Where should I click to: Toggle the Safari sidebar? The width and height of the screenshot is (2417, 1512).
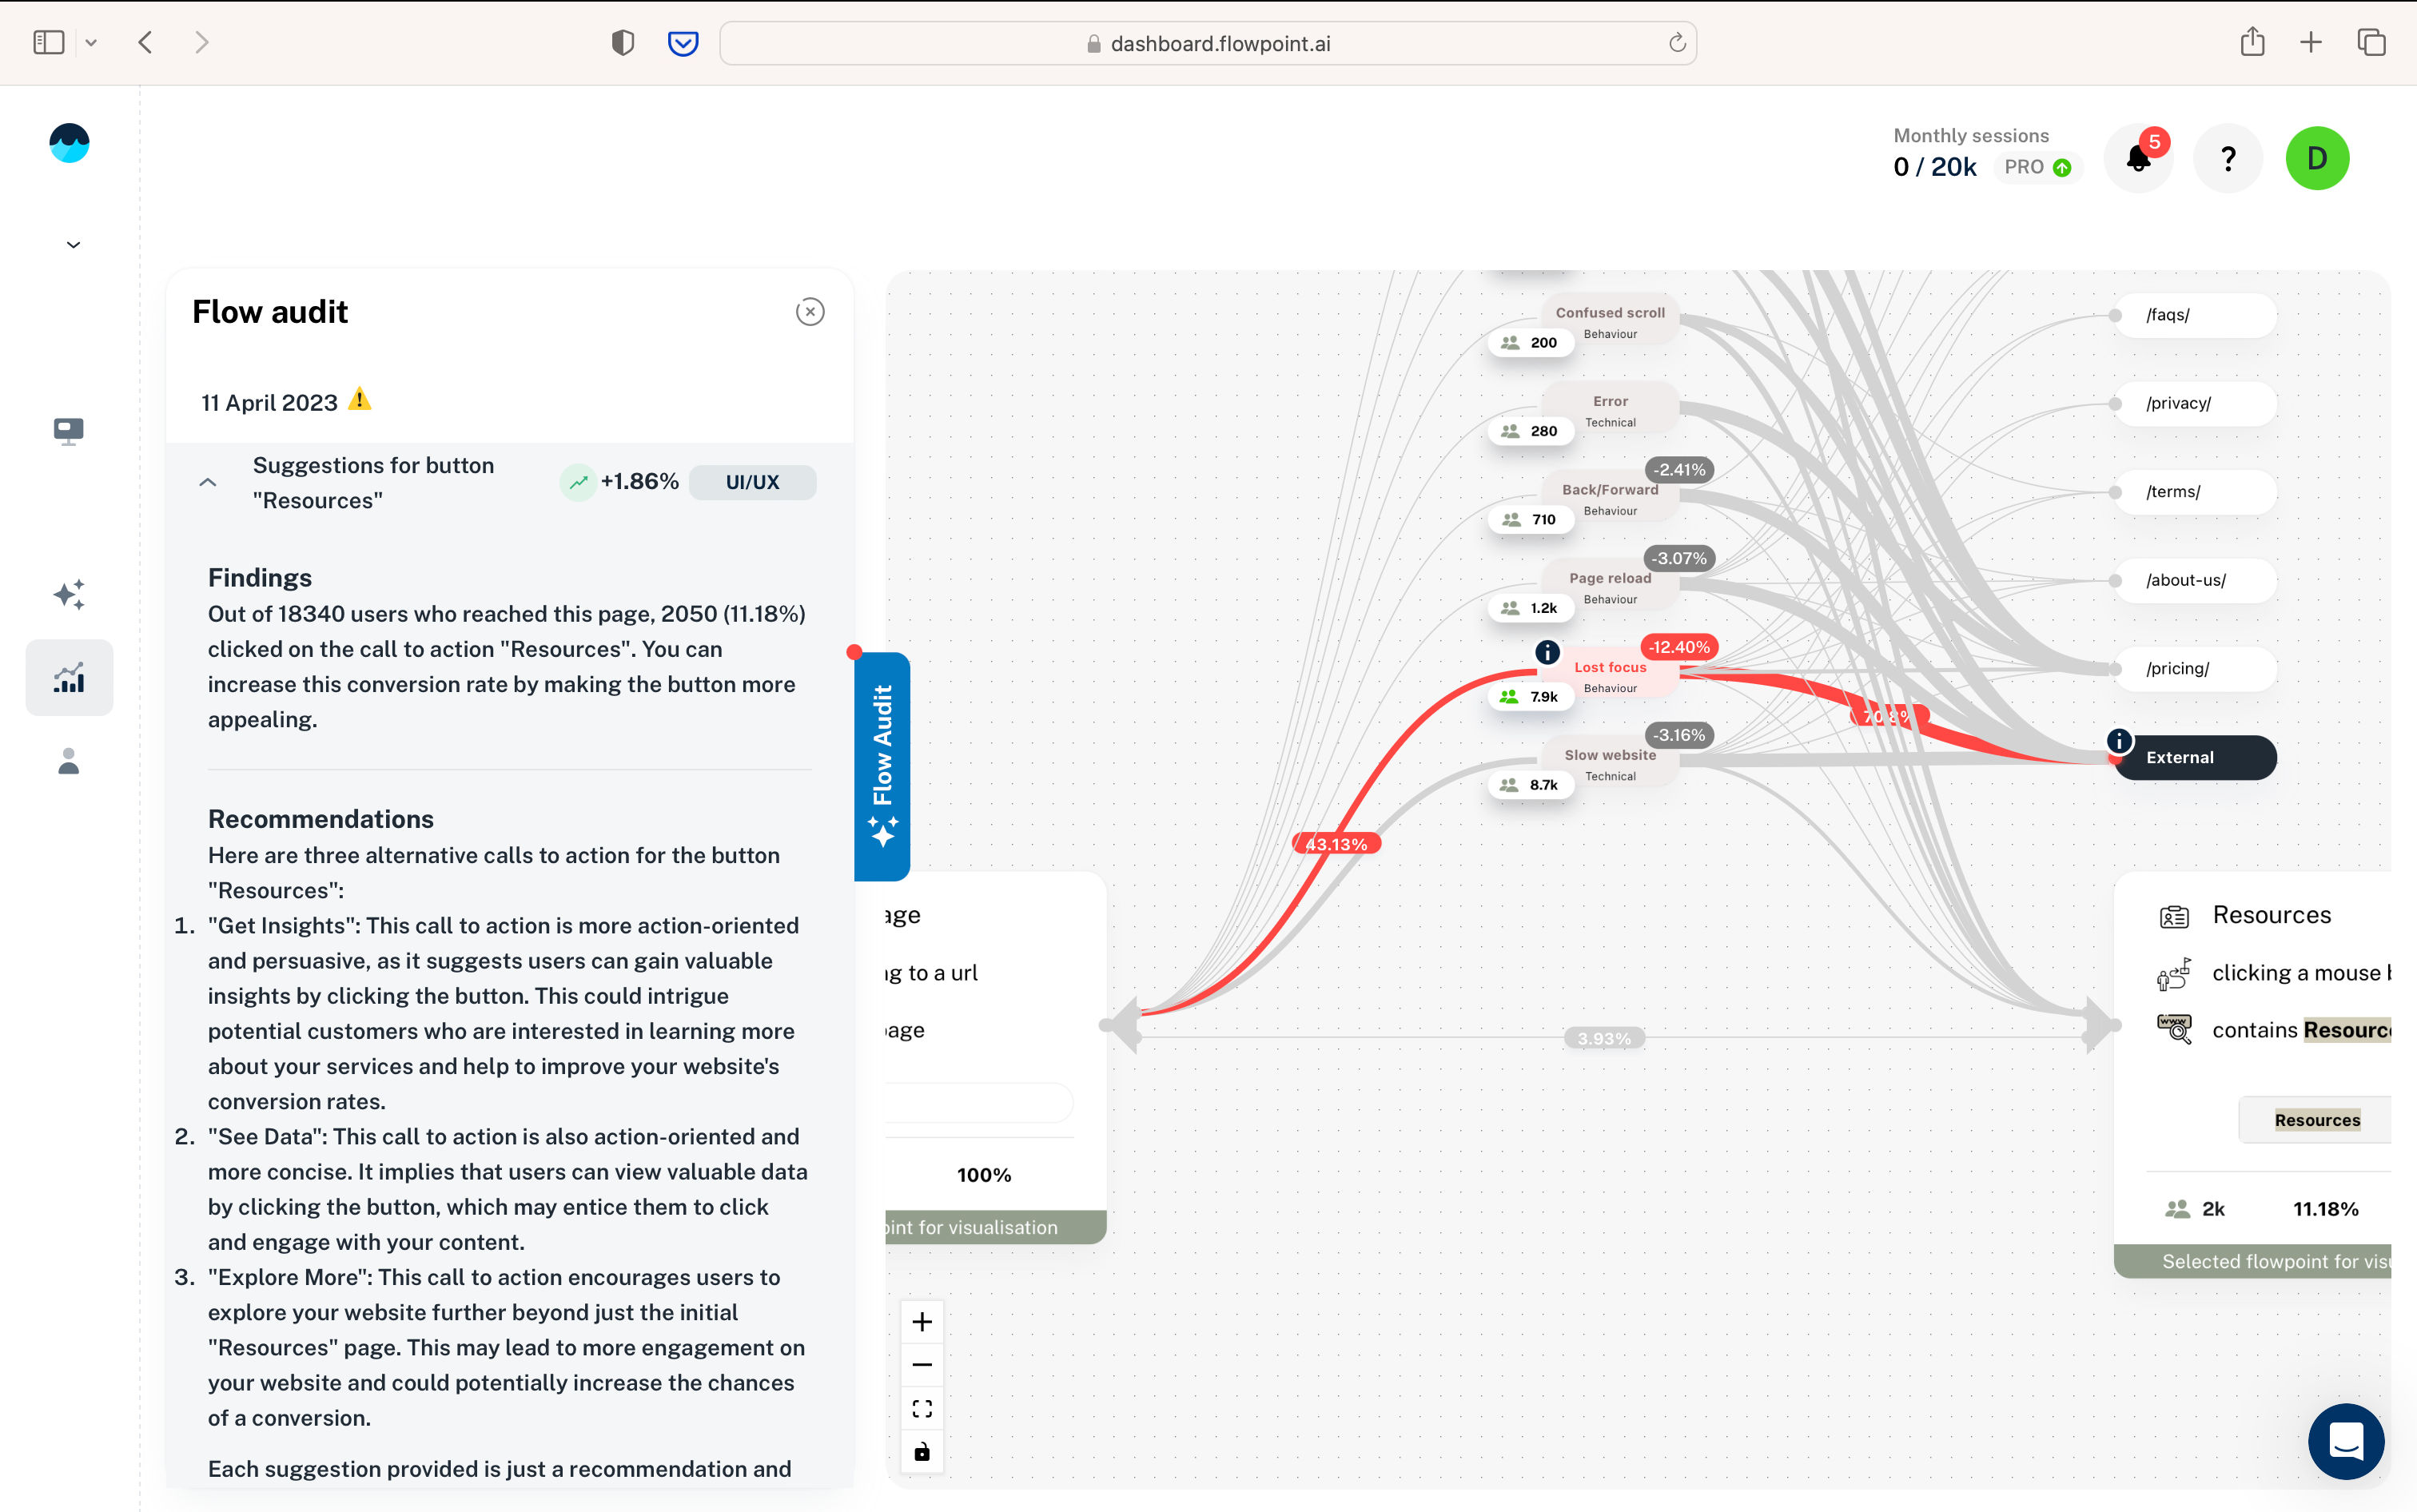pos(49,42)
